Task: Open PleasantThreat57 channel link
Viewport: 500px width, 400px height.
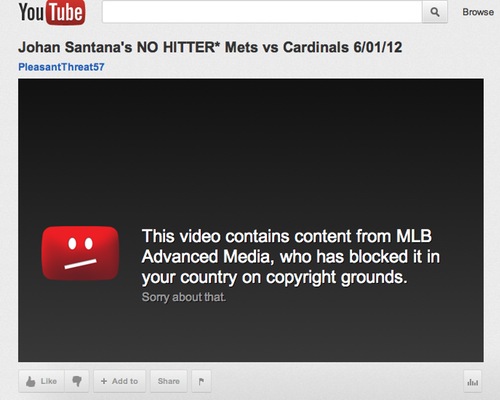Action: [x=61, y=67]
